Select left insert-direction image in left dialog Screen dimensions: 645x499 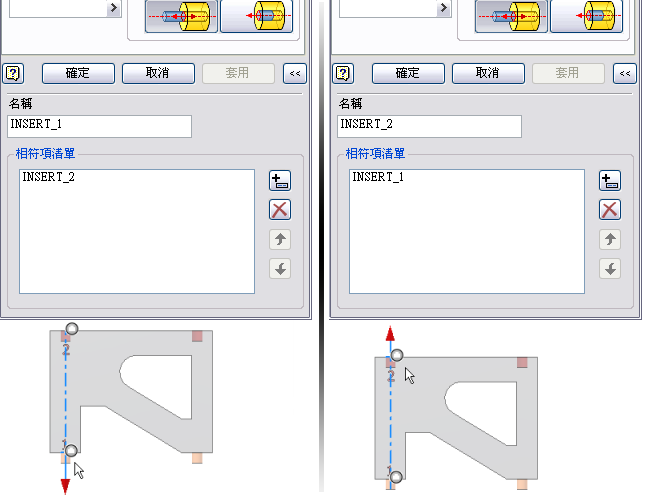pyautogui.click(x=181, y=16)
